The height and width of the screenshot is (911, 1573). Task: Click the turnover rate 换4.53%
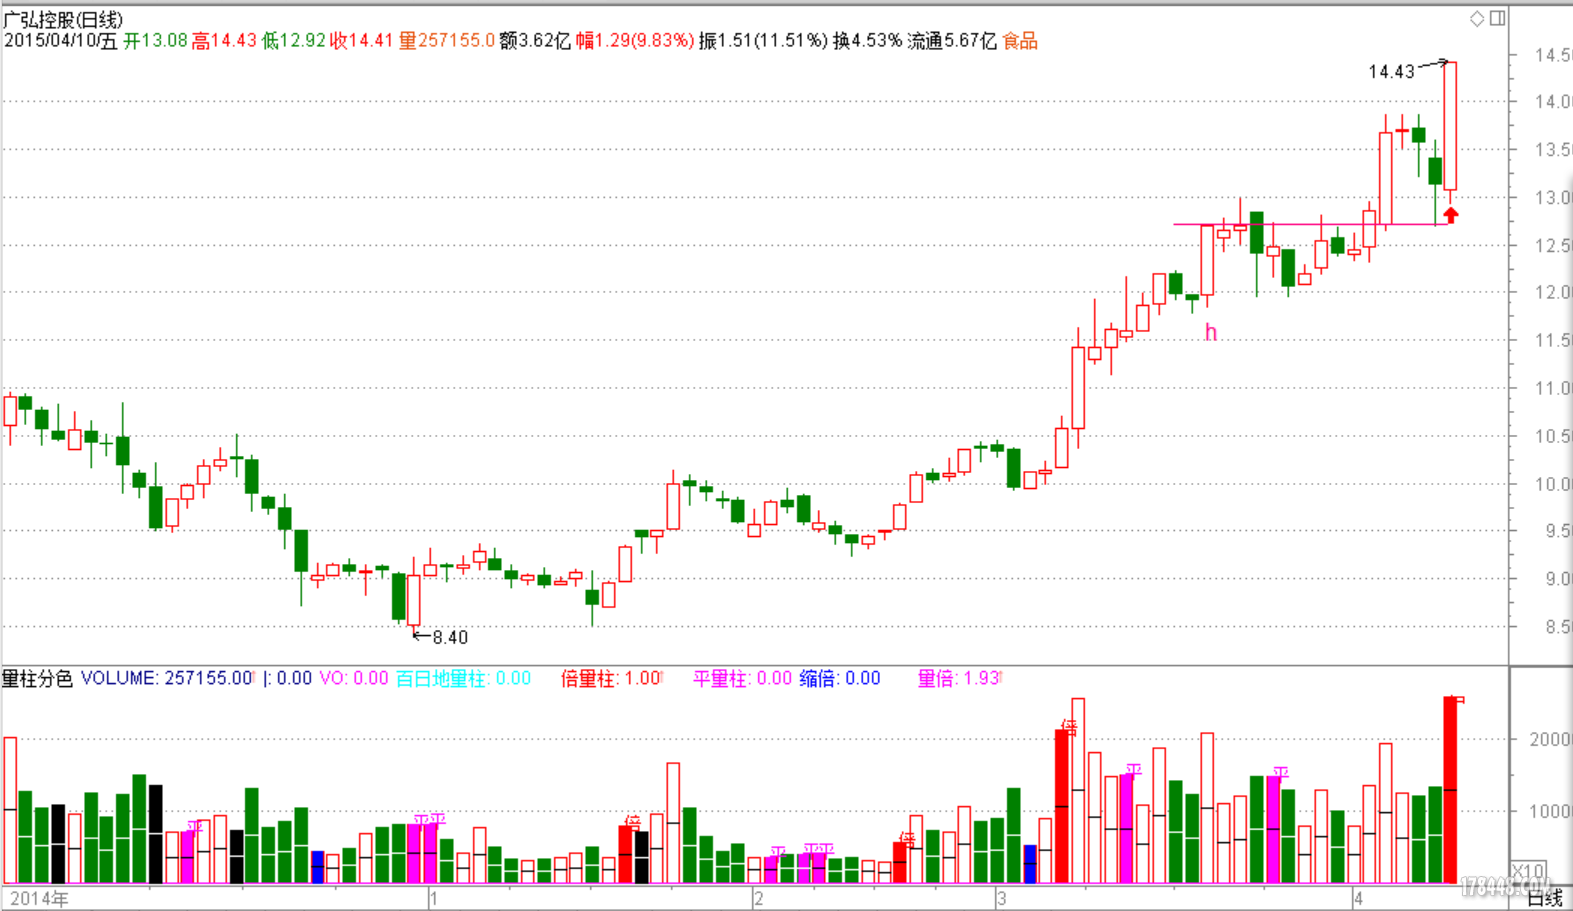(x=868, y=41)
